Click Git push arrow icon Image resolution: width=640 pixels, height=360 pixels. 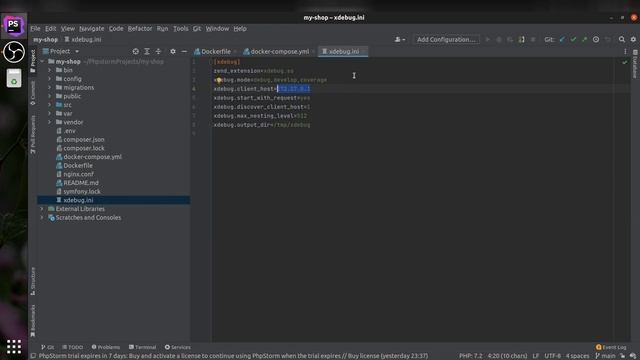tap(584, 40)
